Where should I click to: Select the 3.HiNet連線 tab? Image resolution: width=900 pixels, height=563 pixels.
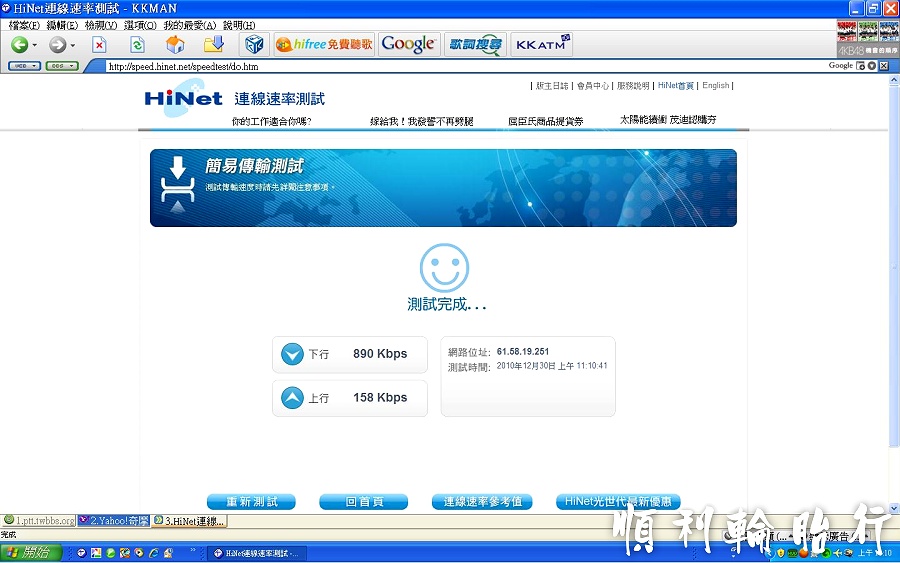(x=190, y=521)
